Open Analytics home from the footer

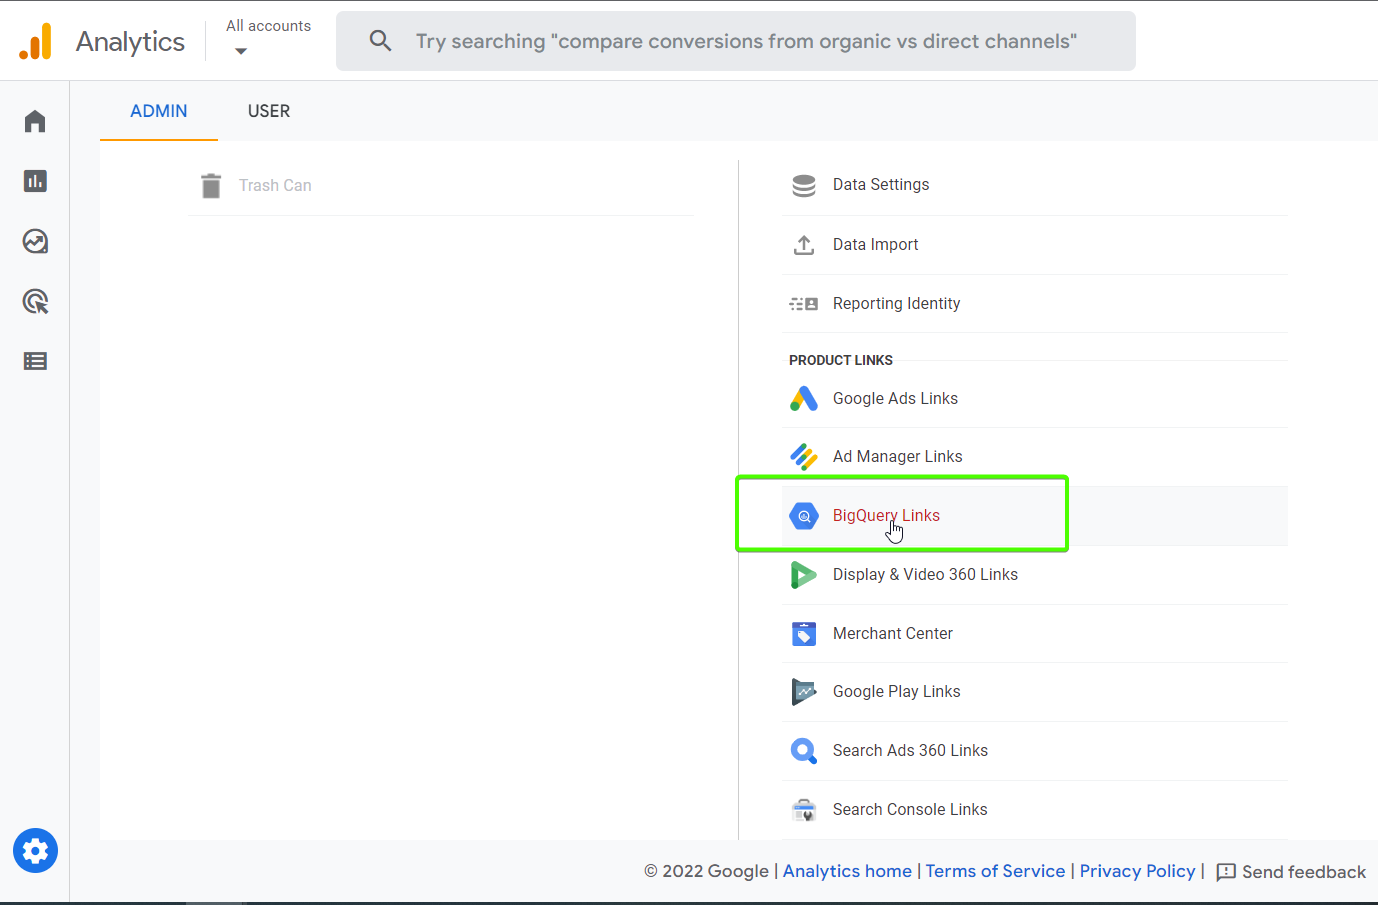[x=846, y=871]
